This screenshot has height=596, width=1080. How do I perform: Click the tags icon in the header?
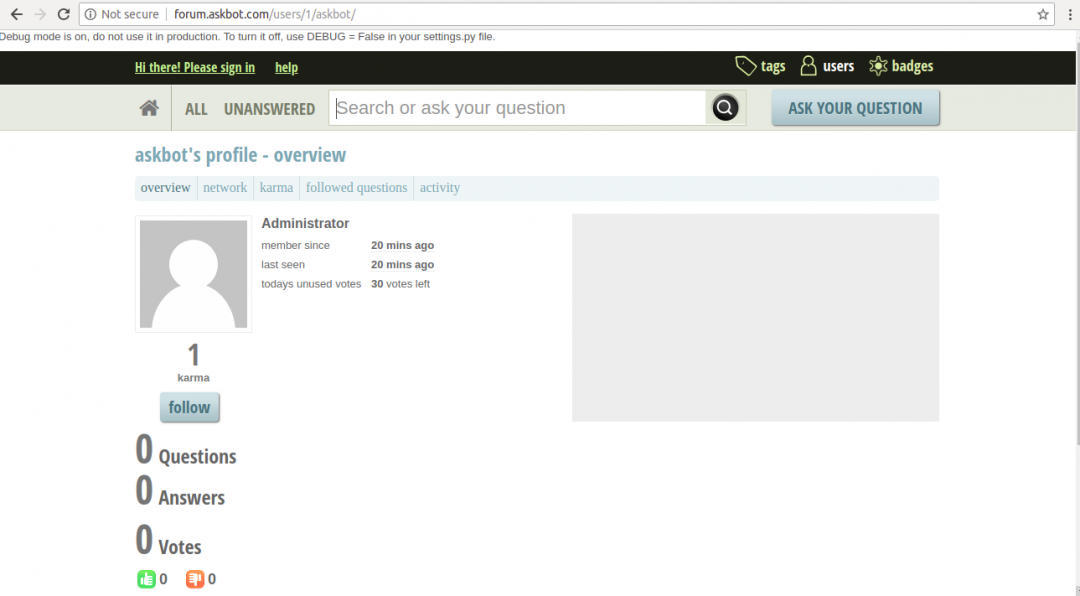(x=746, y=66)
